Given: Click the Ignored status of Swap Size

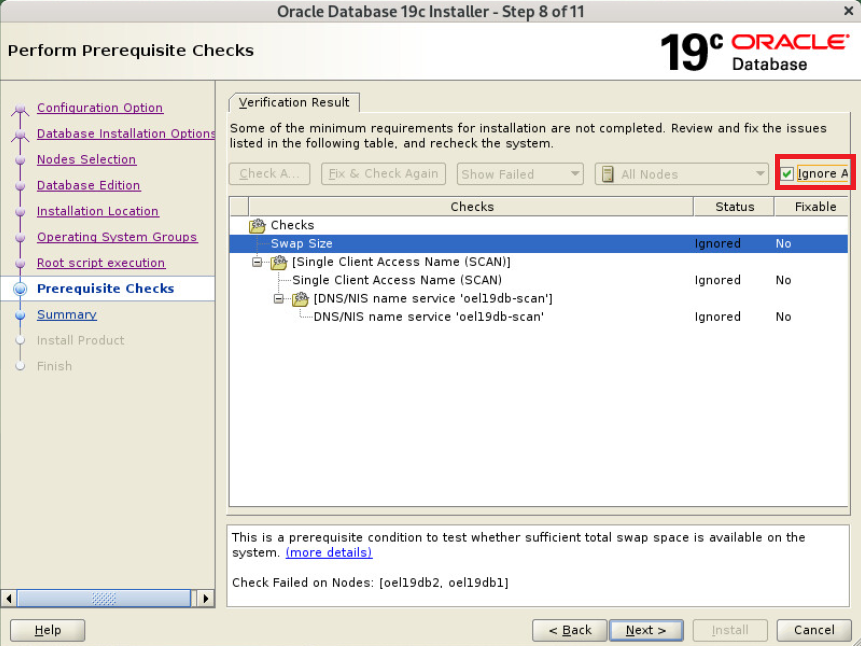Looking at the screenshot, I should tap(717, 243).
